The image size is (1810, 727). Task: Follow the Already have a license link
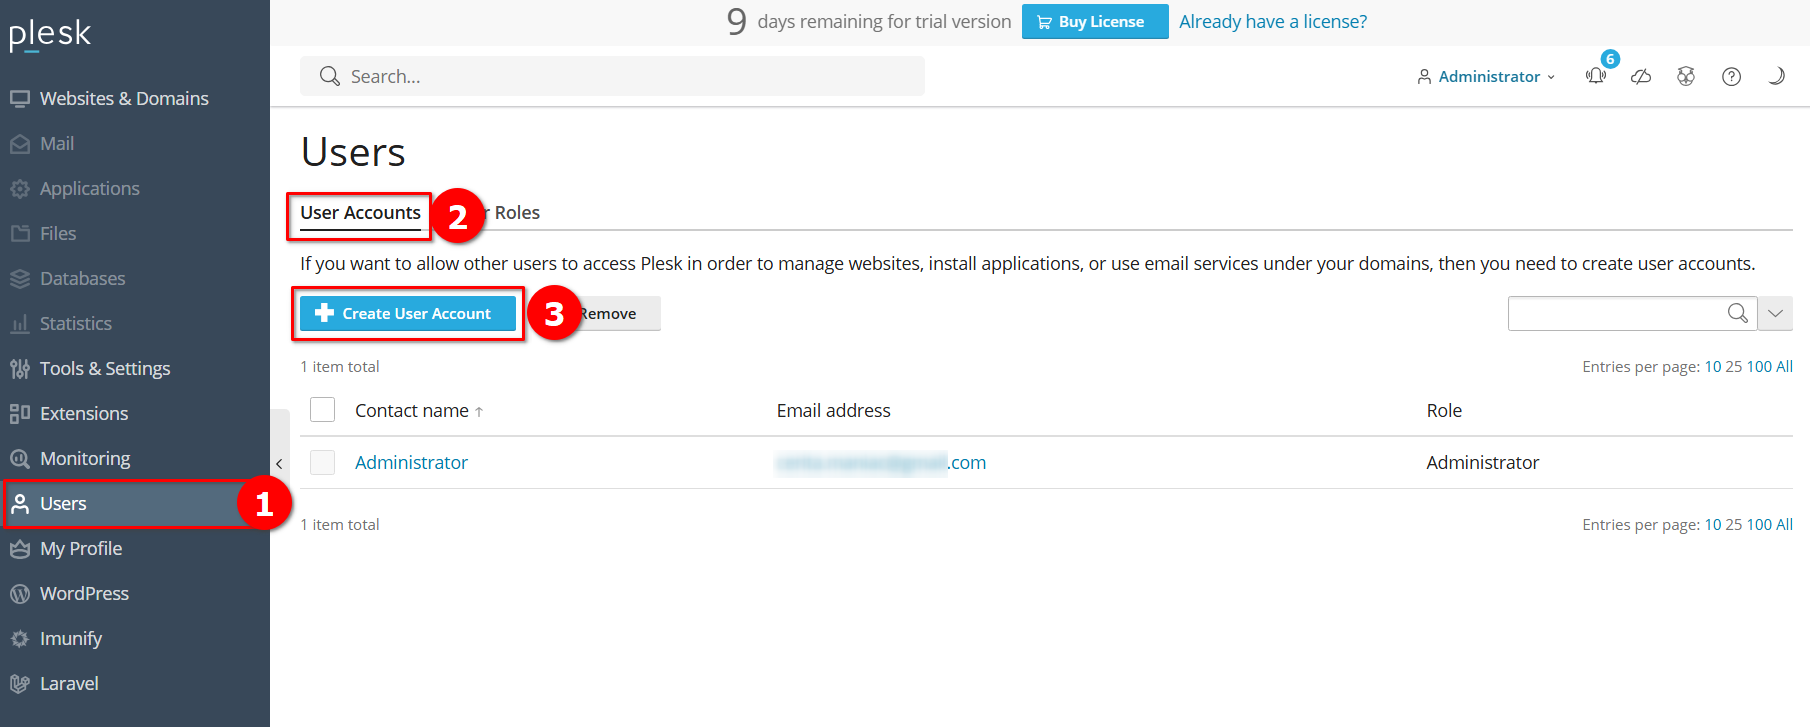click(x=1273, y=22)
